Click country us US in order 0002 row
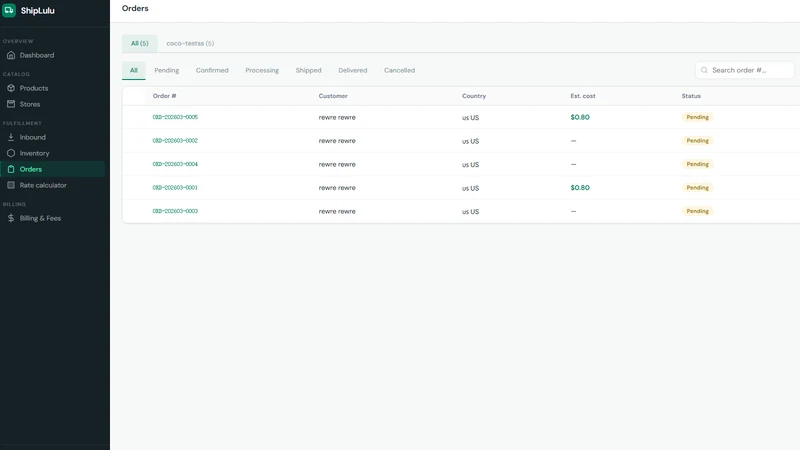Image resolution: width=800 pixels, height=450 pixels. click(470, 141)
